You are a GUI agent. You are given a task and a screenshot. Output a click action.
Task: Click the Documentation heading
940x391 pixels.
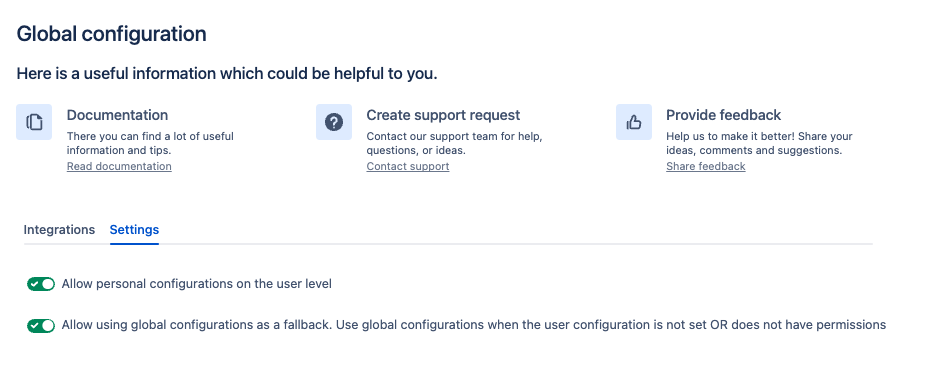(x=118, y=115)
